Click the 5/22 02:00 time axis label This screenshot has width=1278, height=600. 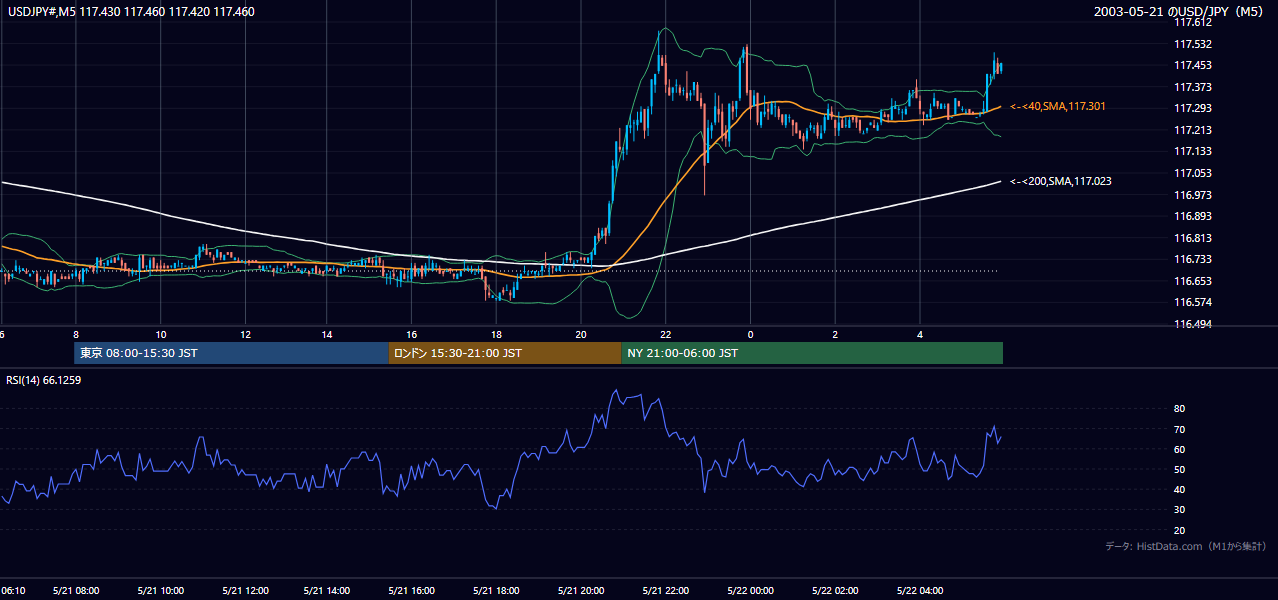coord(837,591)
